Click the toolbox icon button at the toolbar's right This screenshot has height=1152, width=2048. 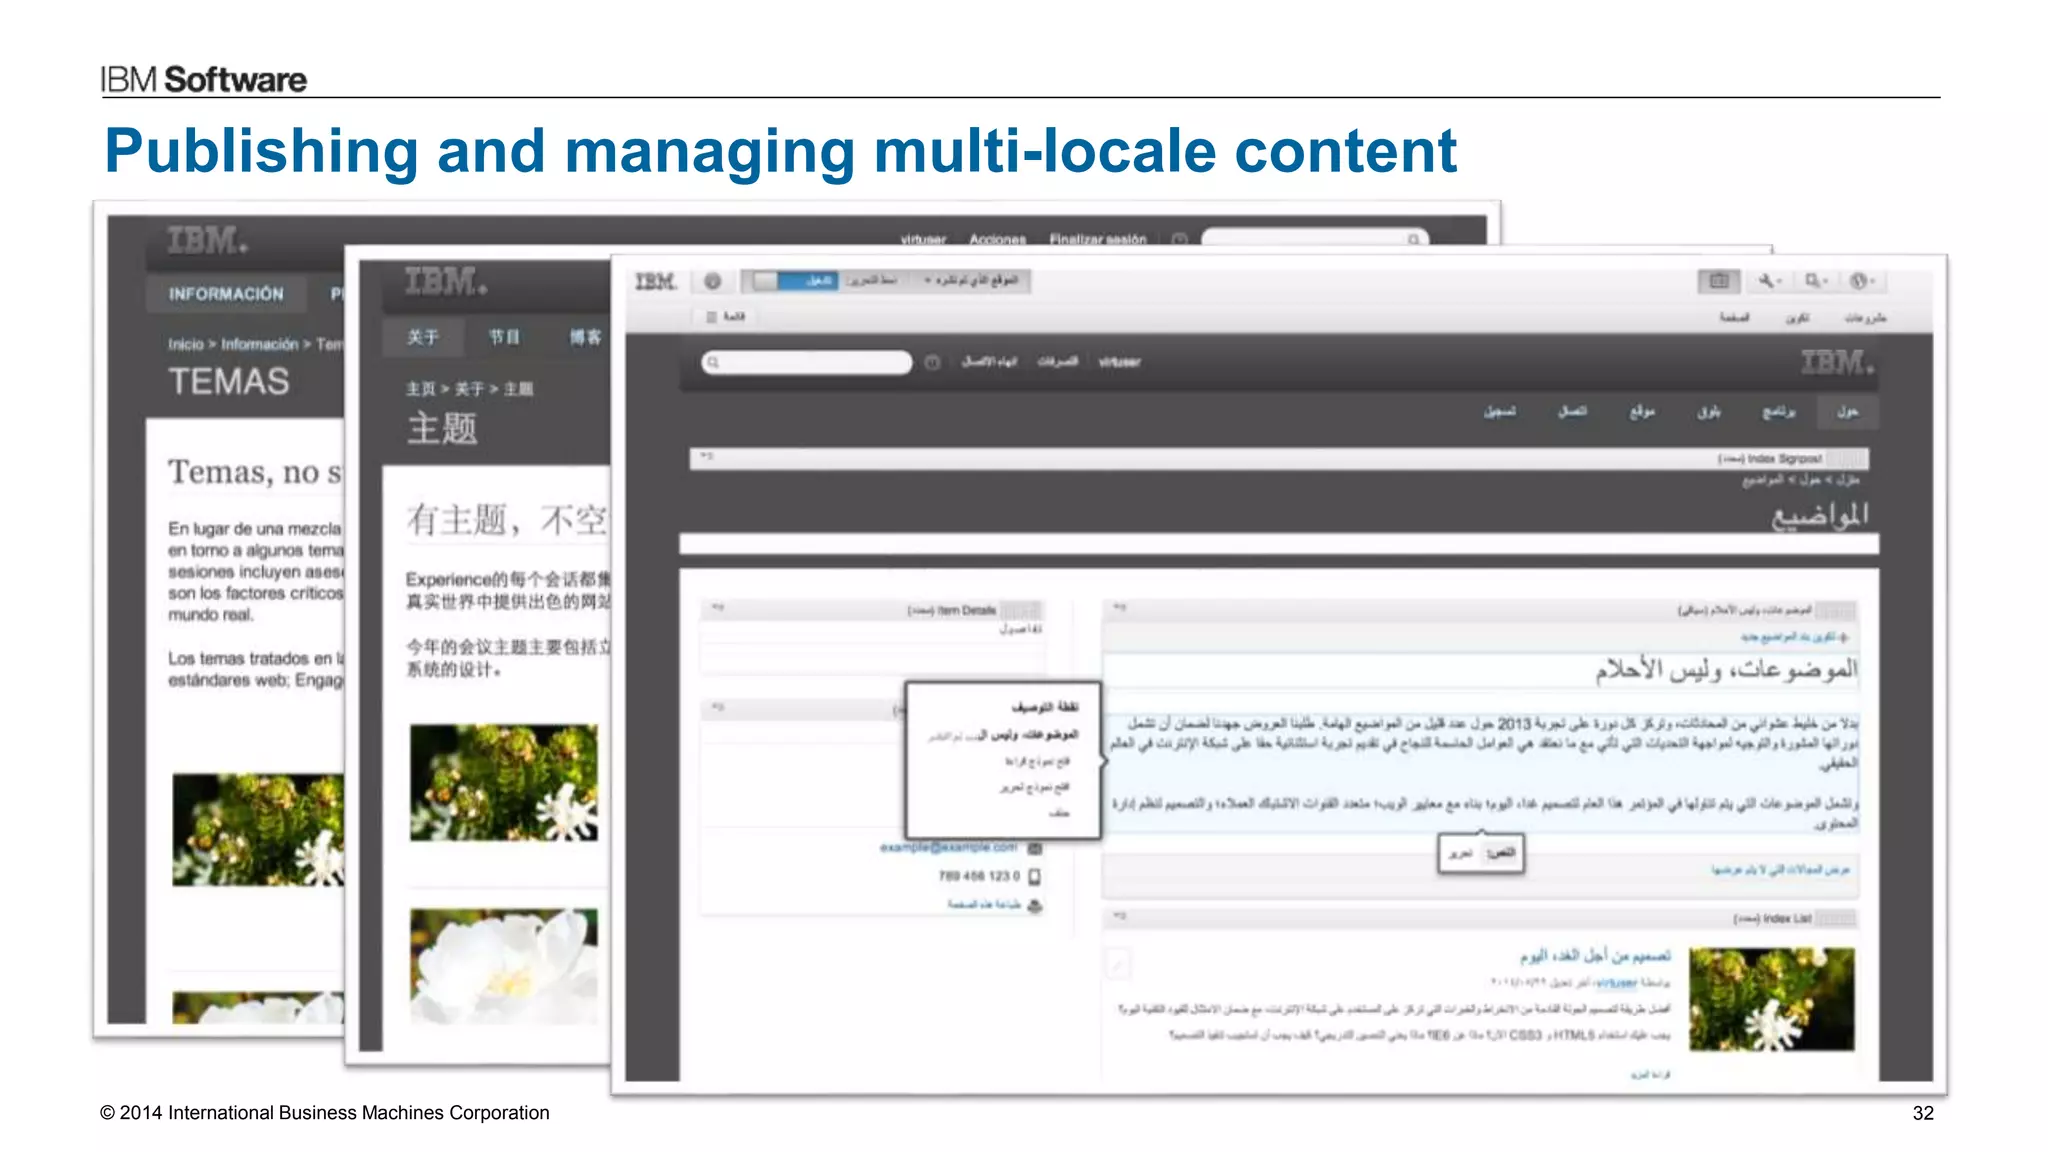pos(1718,281)
